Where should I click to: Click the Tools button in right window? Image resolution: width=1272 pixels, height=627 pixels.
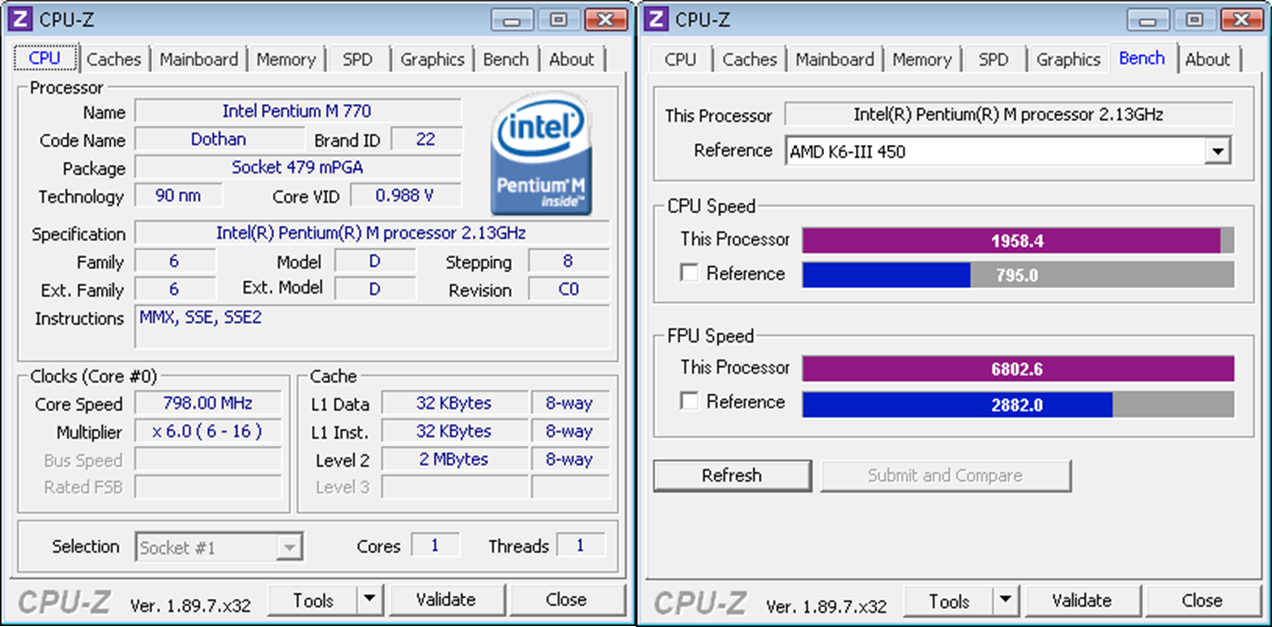coord(949,601)
